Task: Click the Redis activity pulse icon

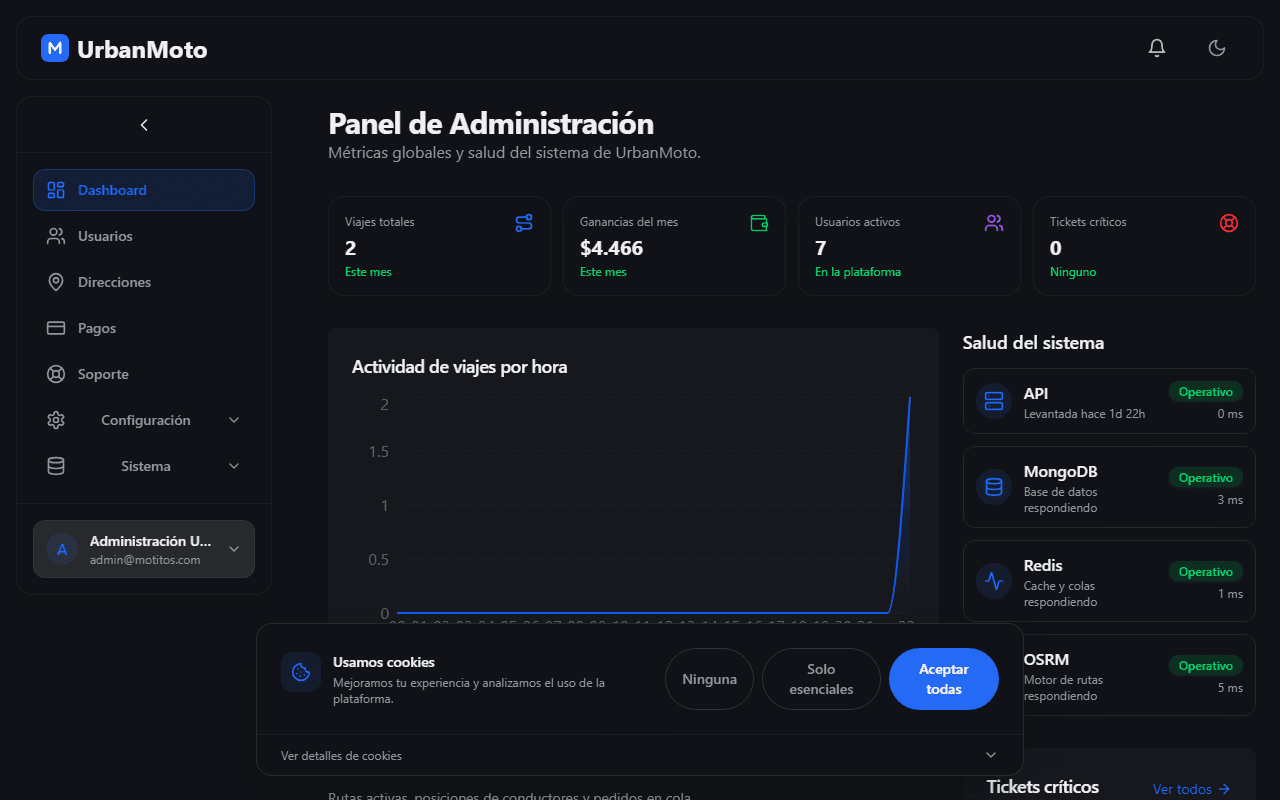Action: click(994, 581)
